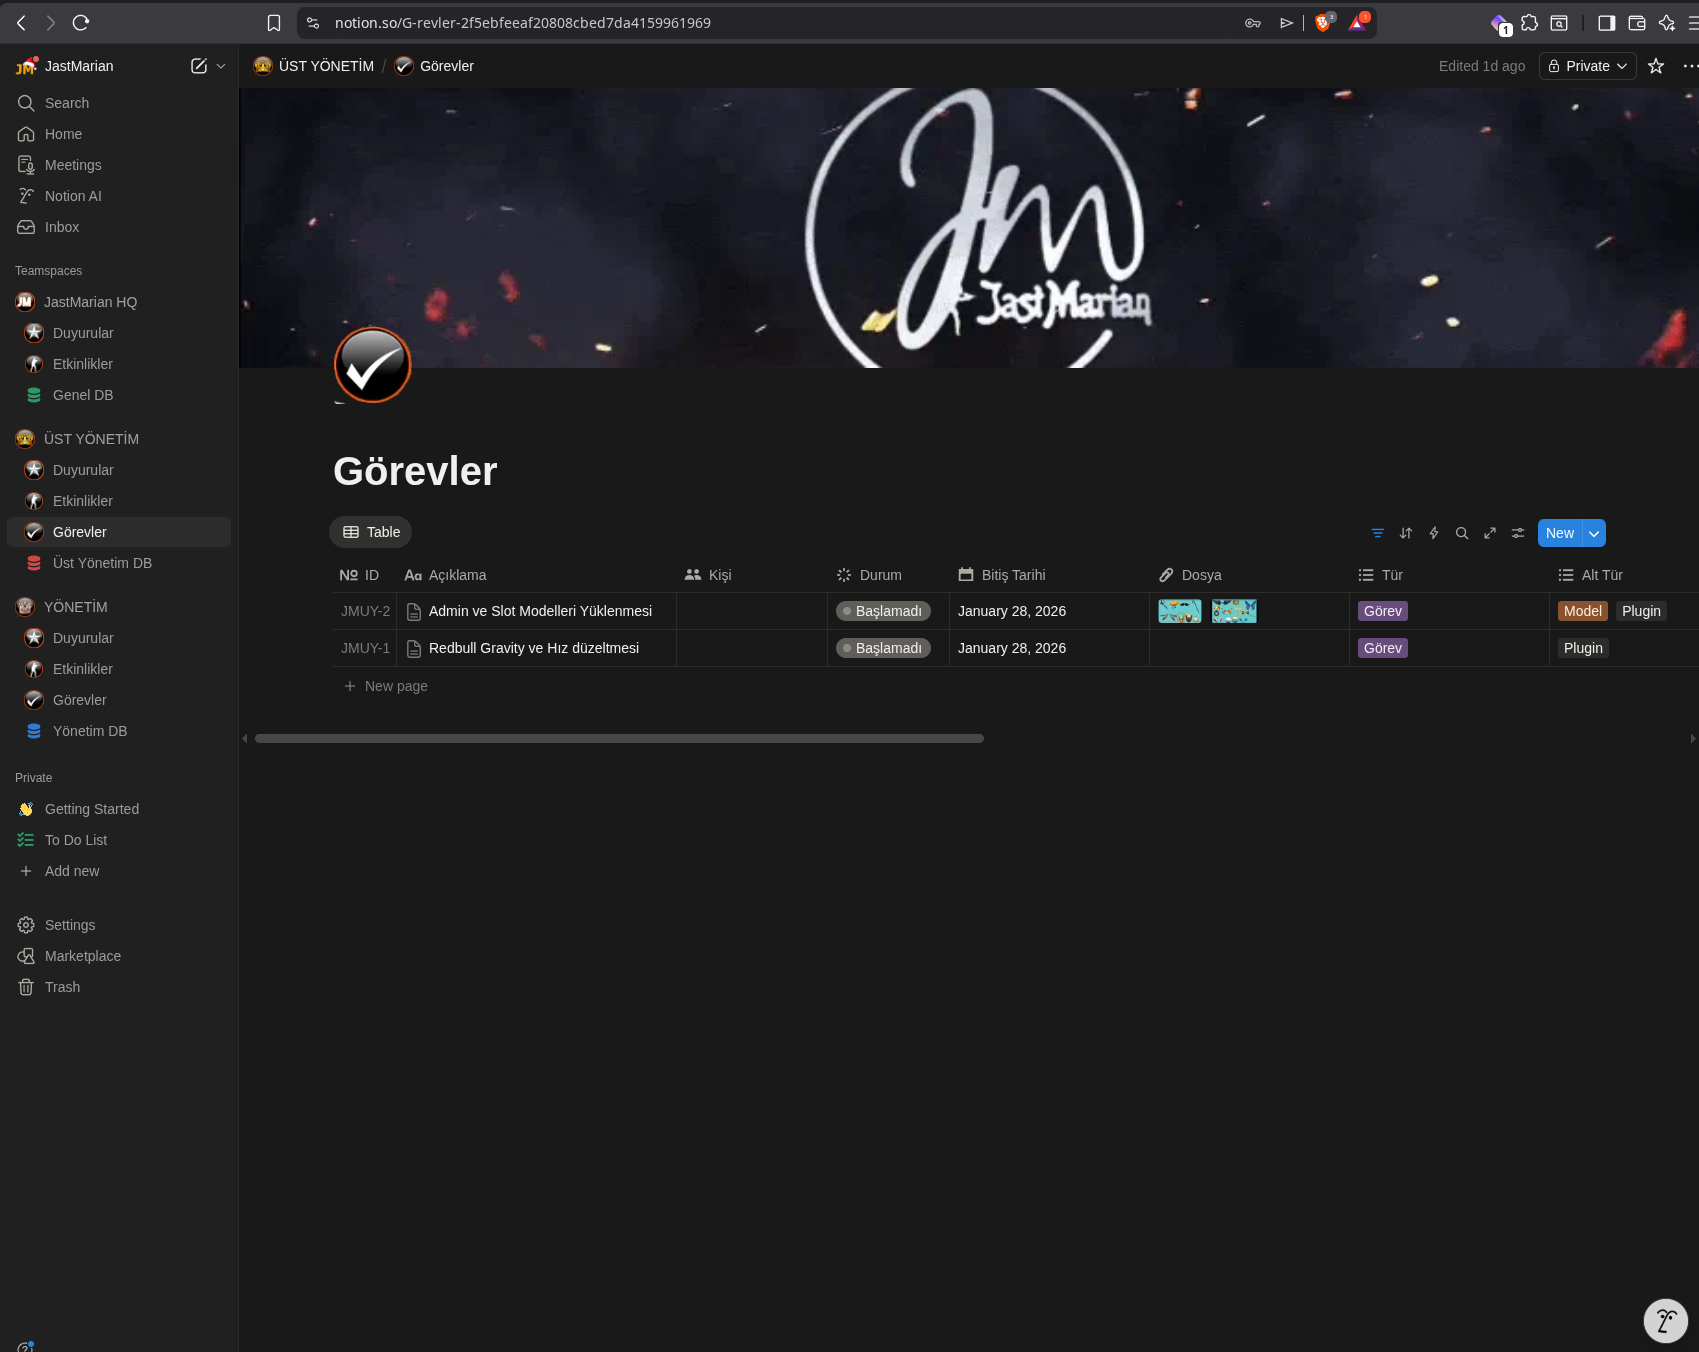Open the page options three-dot menu
Viewport: 1699px width, 1352px height.
[1690, 66]
